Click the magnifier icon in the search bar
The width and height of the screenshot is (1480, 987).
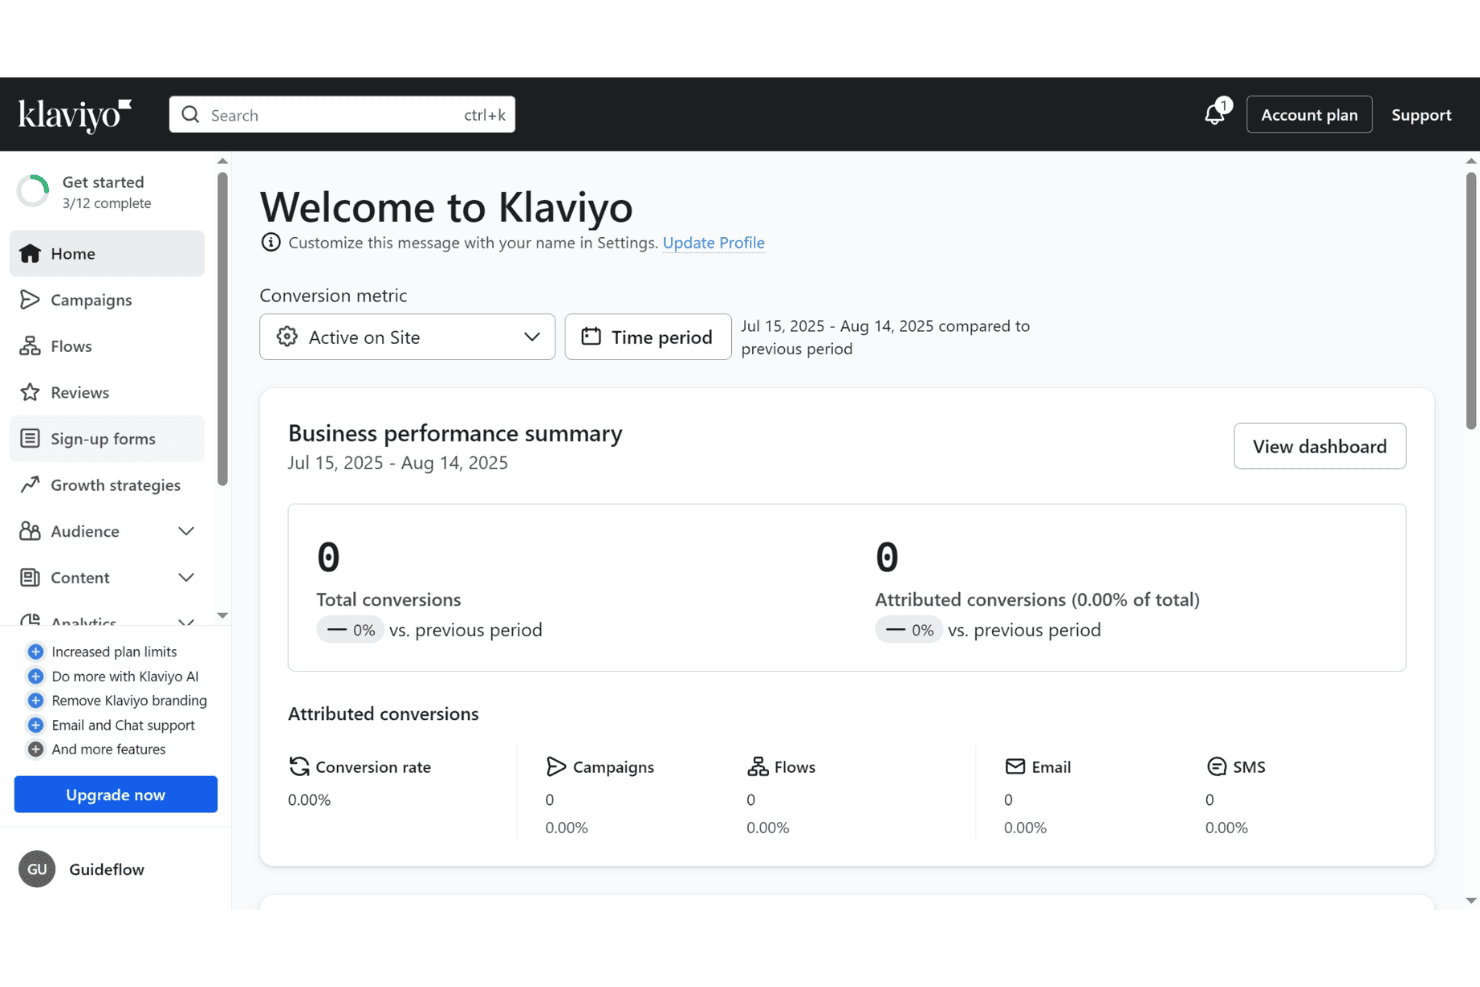pos(190,114)
